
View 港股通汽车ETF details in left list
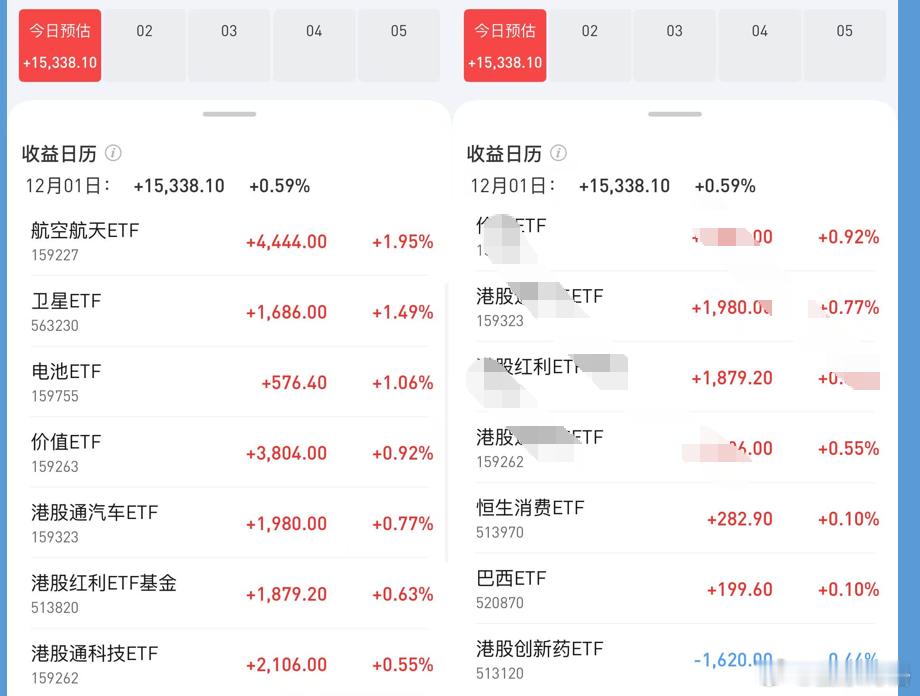[x=230, y=523]
